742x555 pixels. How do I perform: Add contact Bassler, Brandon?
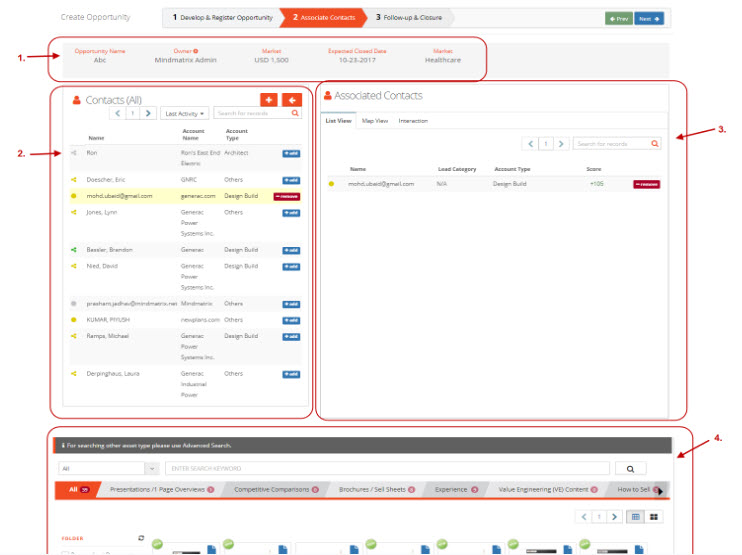click(291, 250)
